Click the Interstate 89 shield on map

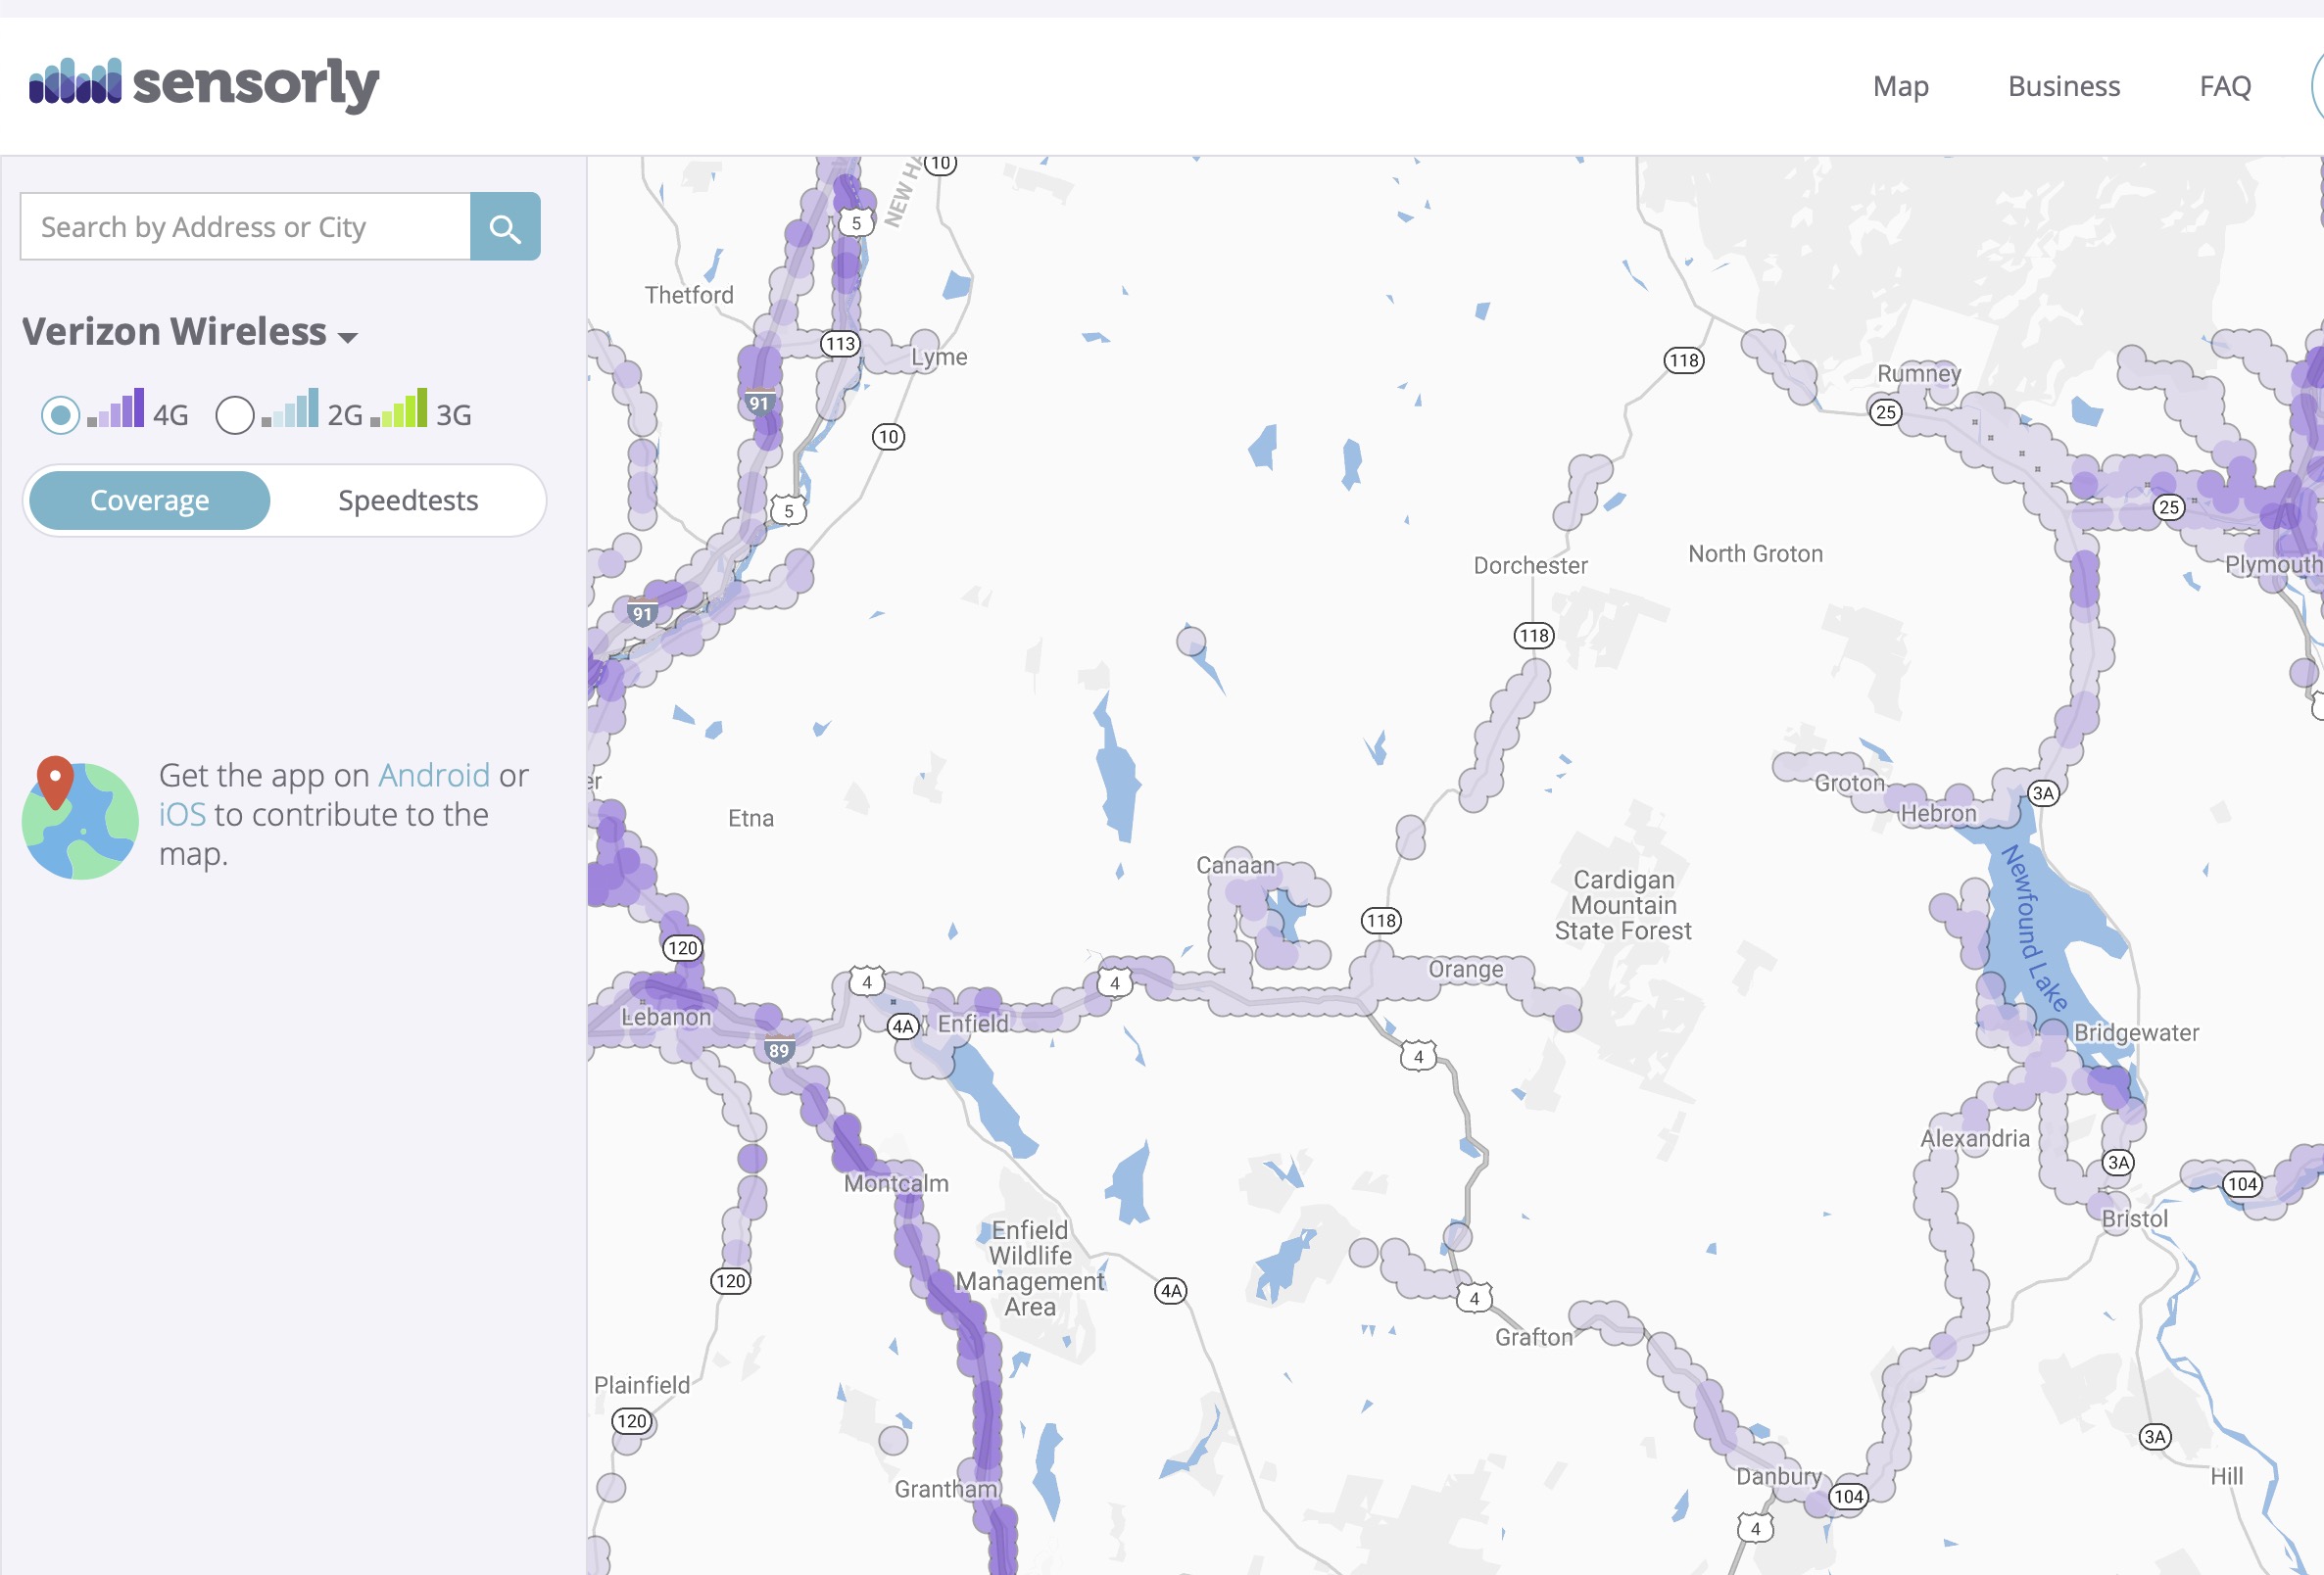[x=779, y=1050]
